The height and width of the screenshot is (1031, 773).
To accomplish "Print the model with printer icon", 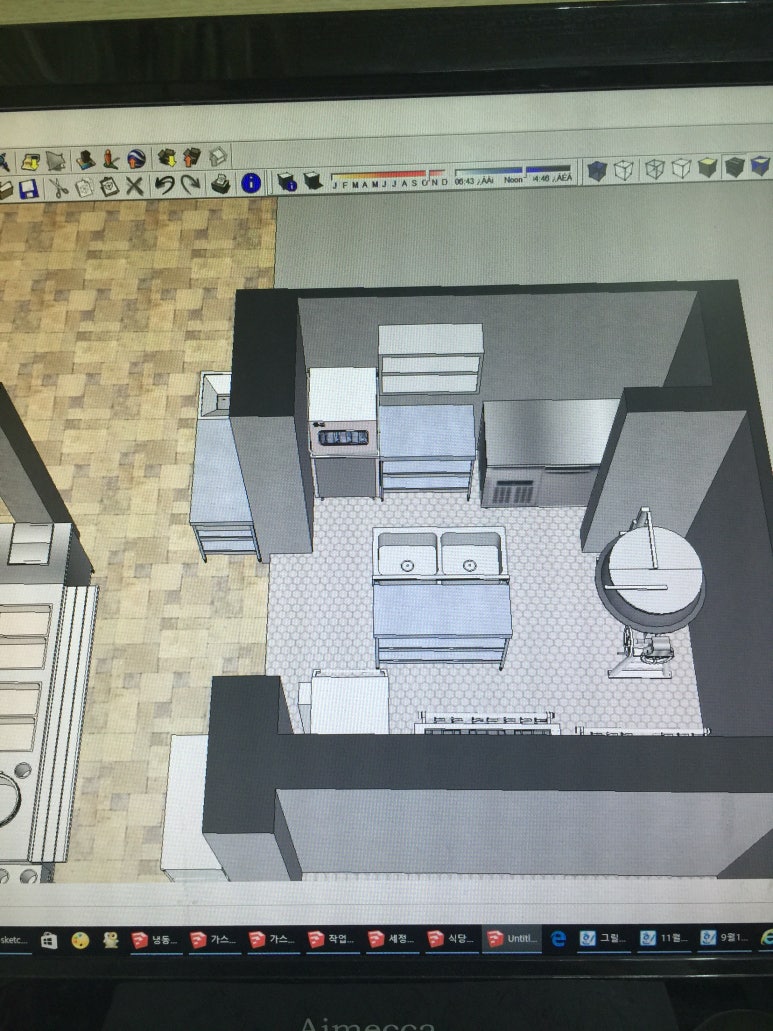I will point(220,183).
